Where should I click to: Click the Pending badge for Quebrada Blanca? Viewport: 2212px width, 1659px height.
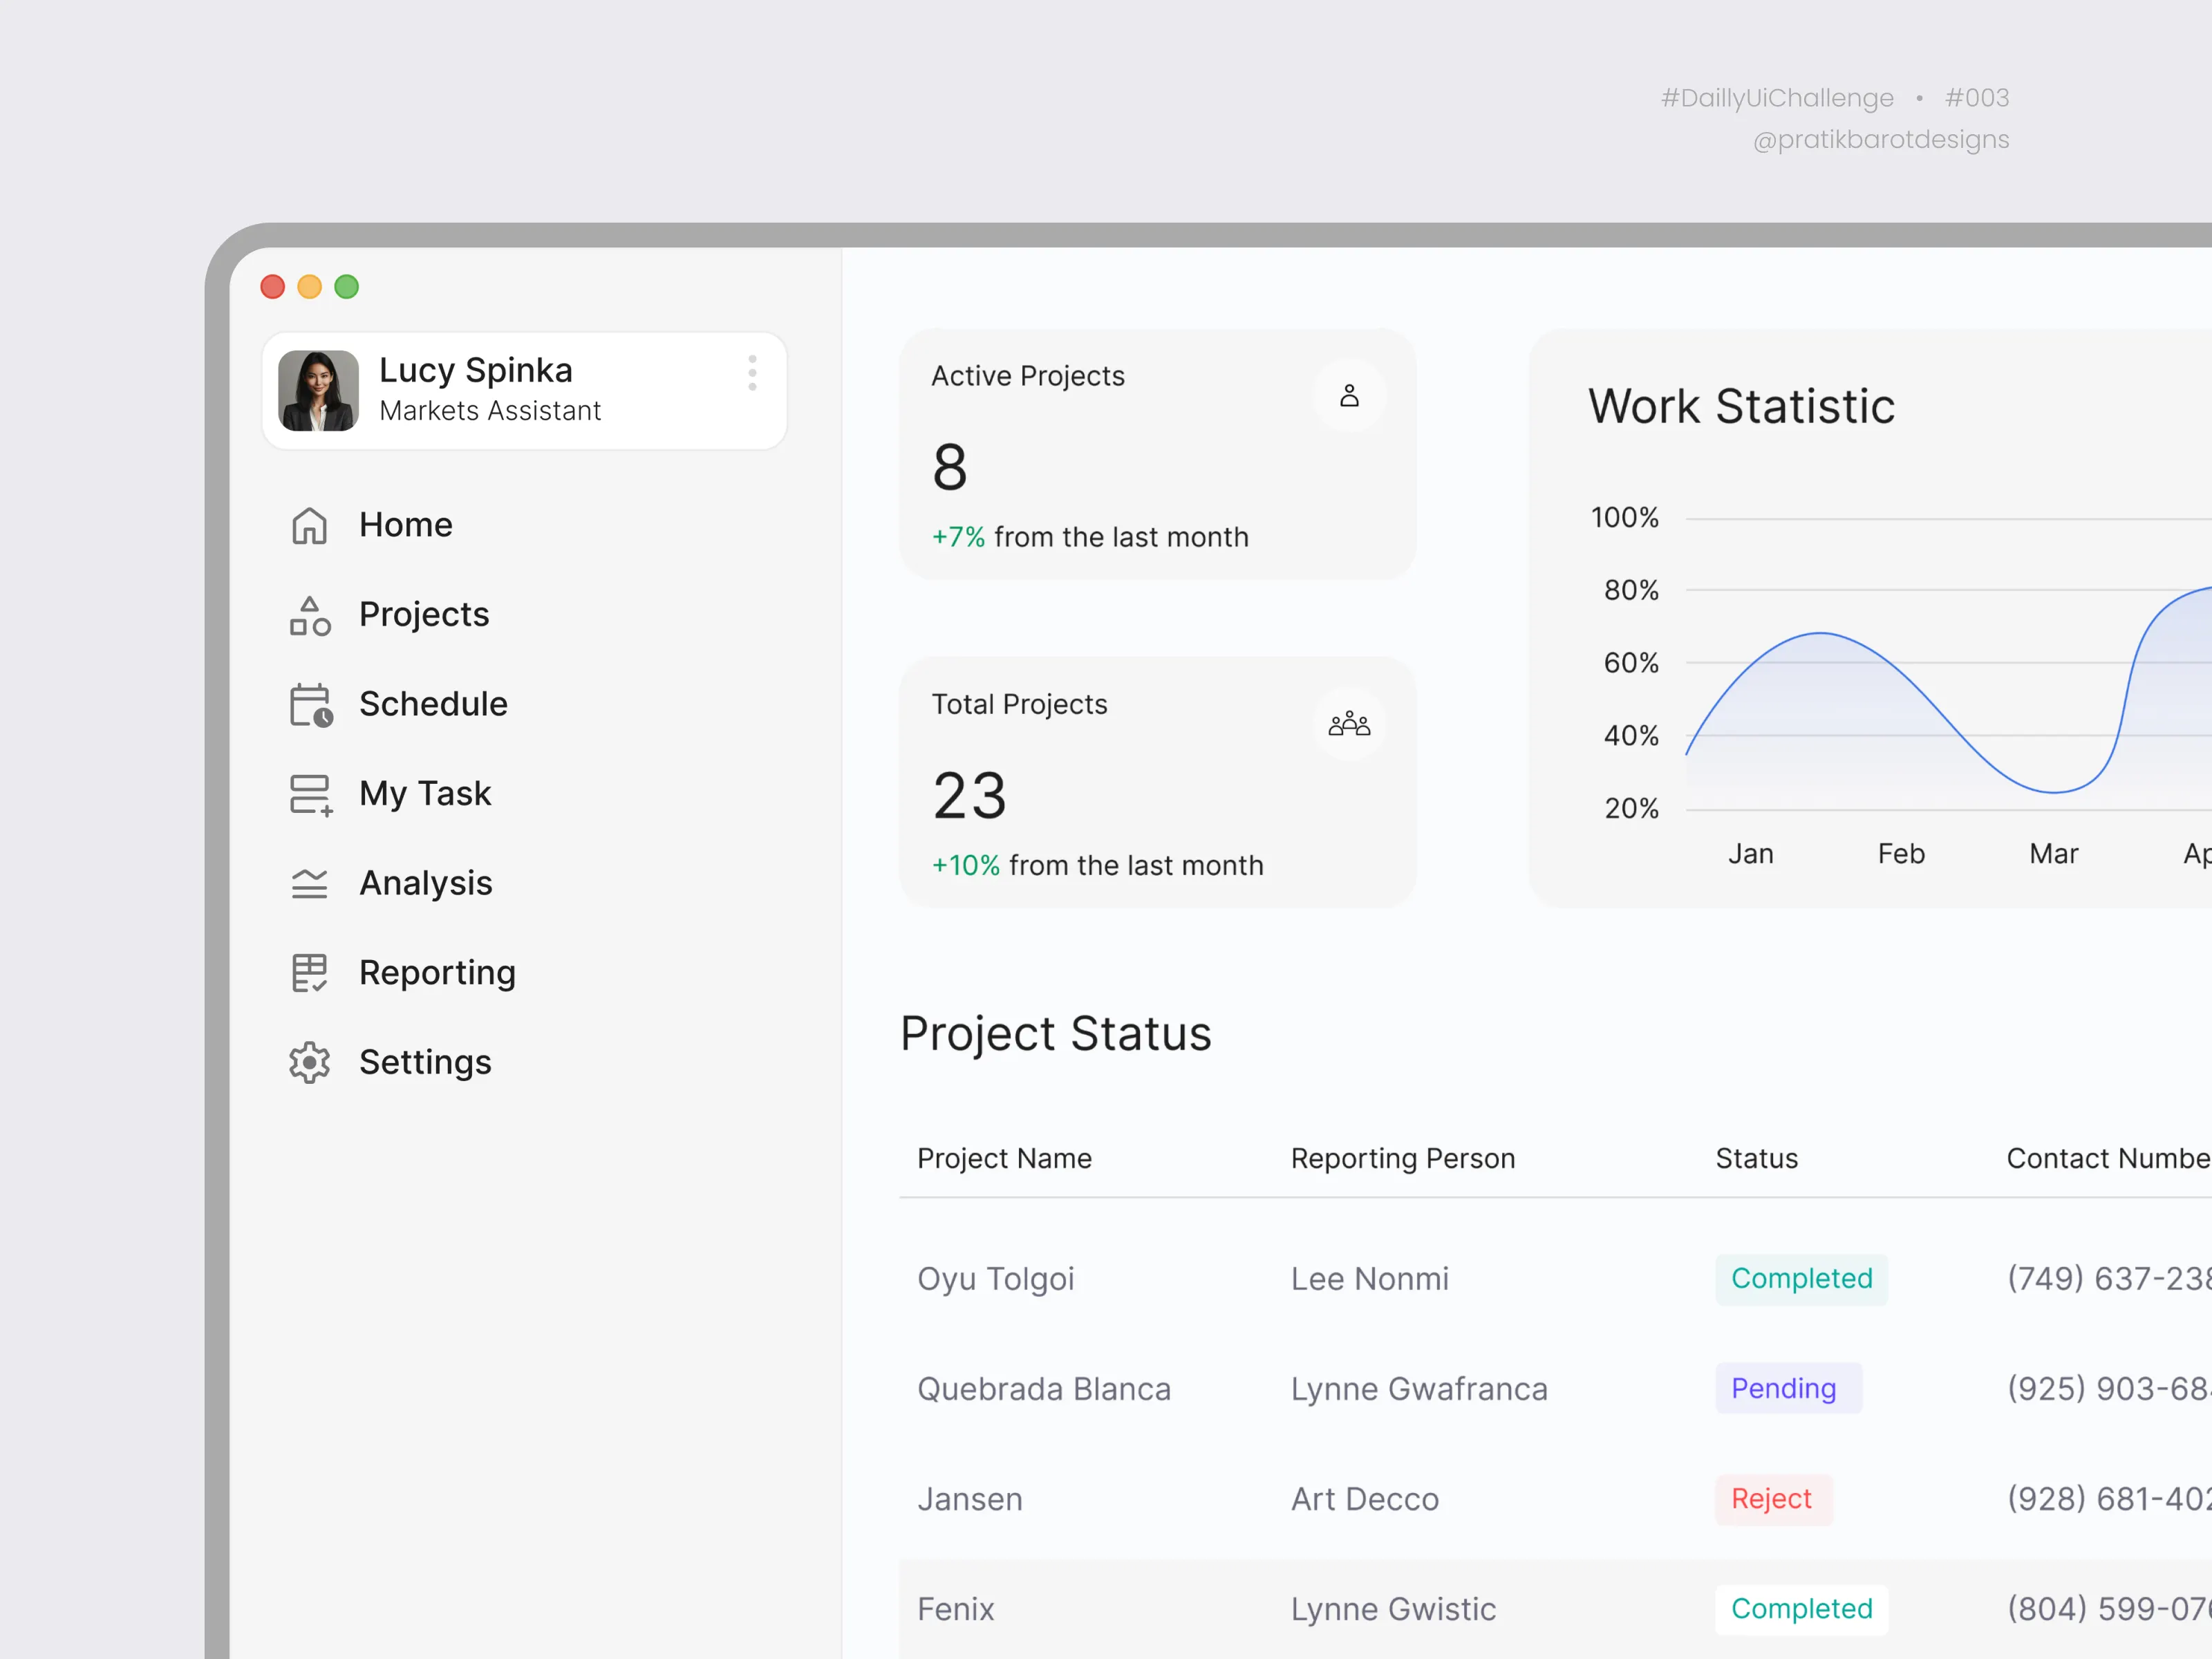pyautogui.click(x=1788, y=1388)
